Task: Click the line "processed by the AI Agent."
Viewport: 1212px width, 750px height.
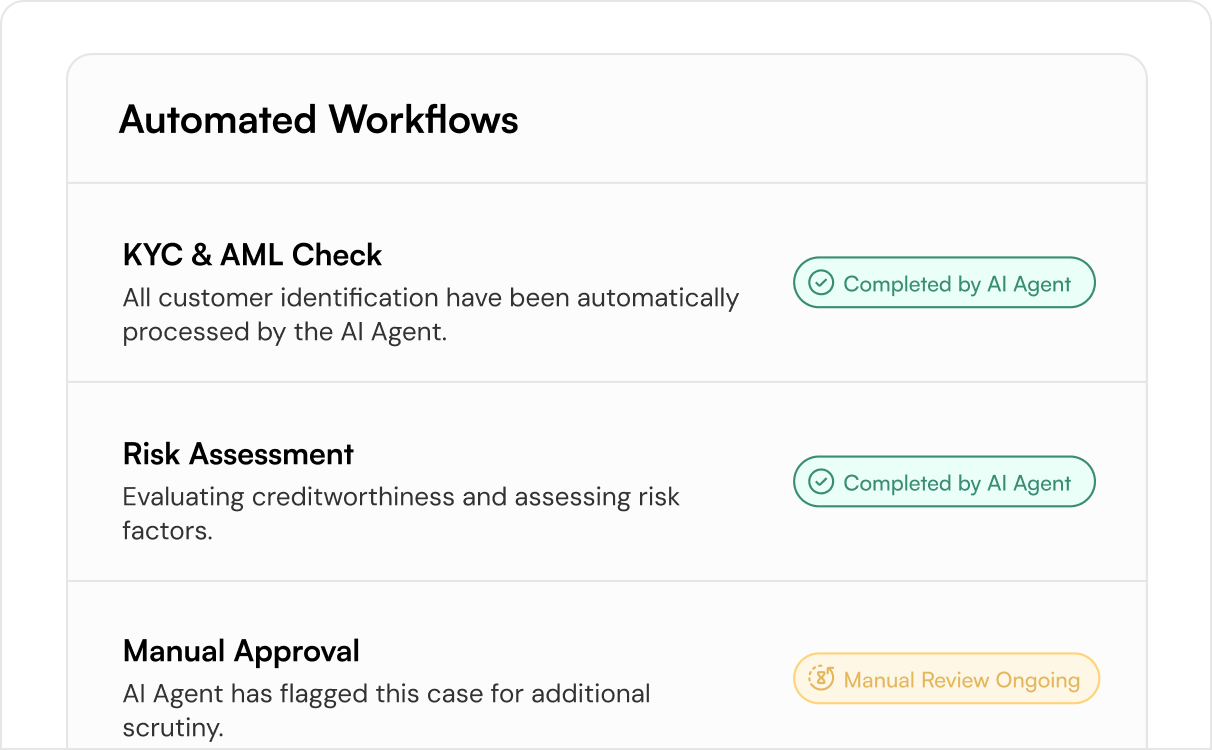Action: click(285, 332)
